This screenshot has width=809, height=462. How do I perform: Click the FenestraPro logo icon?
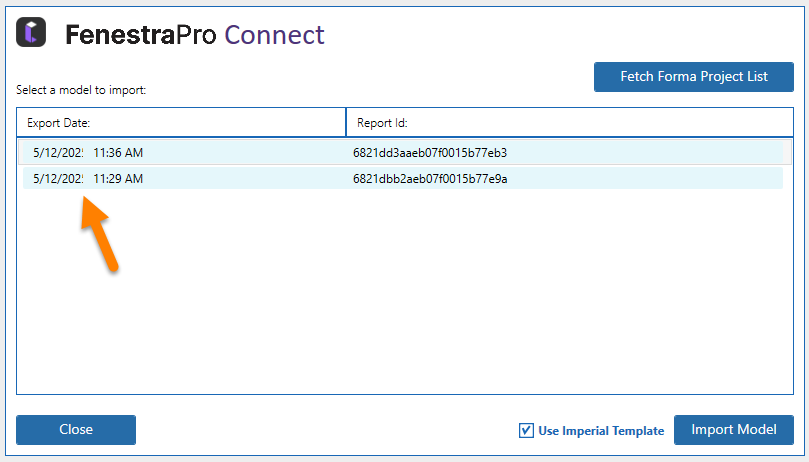tap(31, 32)
